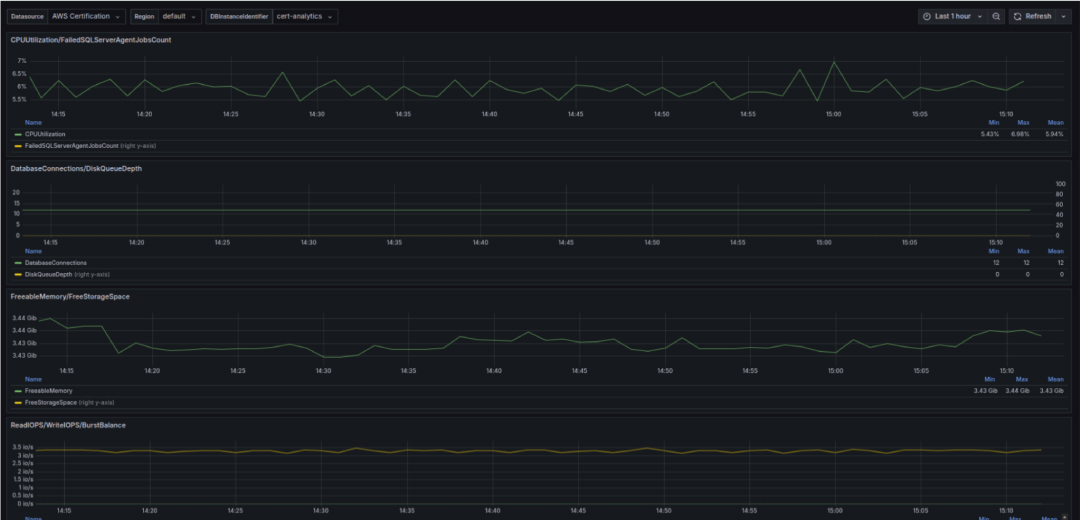Open the cert-analytics DBInstanceIdentifier dropdown

(306, 17)
